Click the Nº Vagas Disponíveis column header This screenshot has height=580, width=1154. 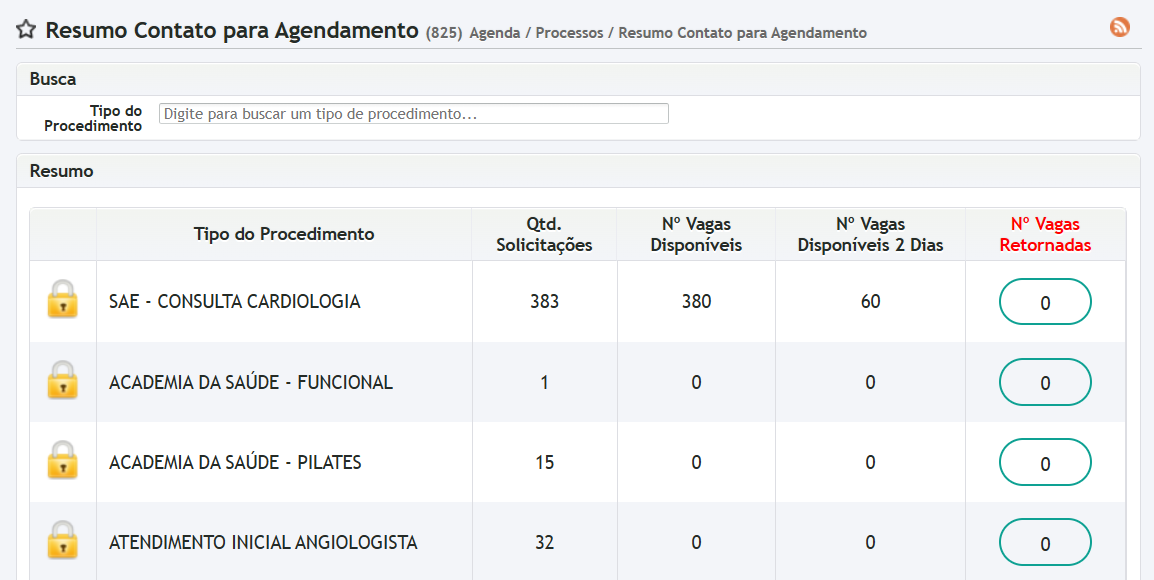click(x=696, y=234)
